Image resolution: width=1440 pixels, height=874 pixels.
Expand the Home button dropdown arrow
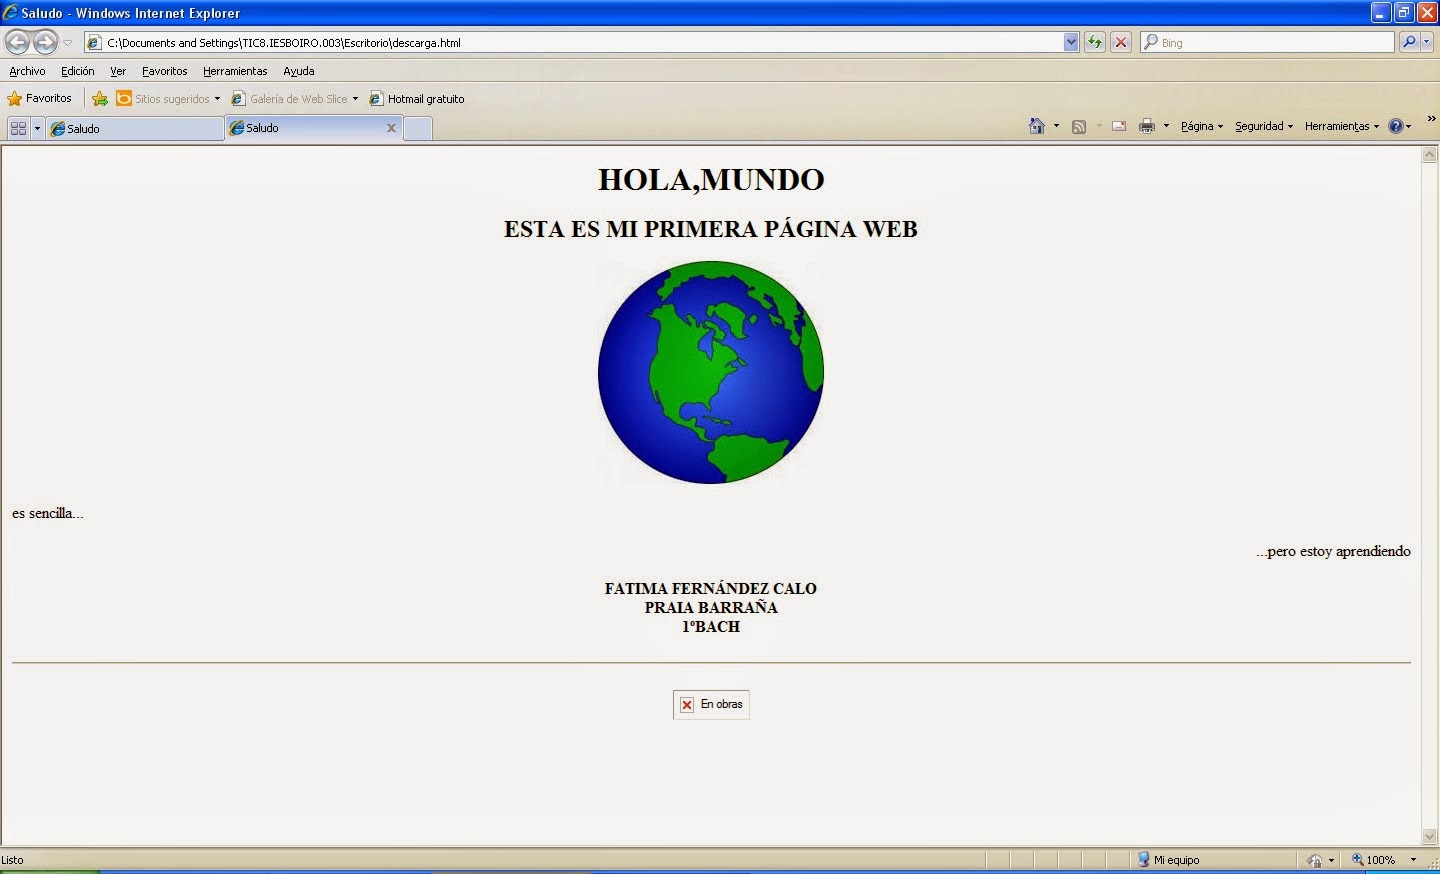[1056, 126]
